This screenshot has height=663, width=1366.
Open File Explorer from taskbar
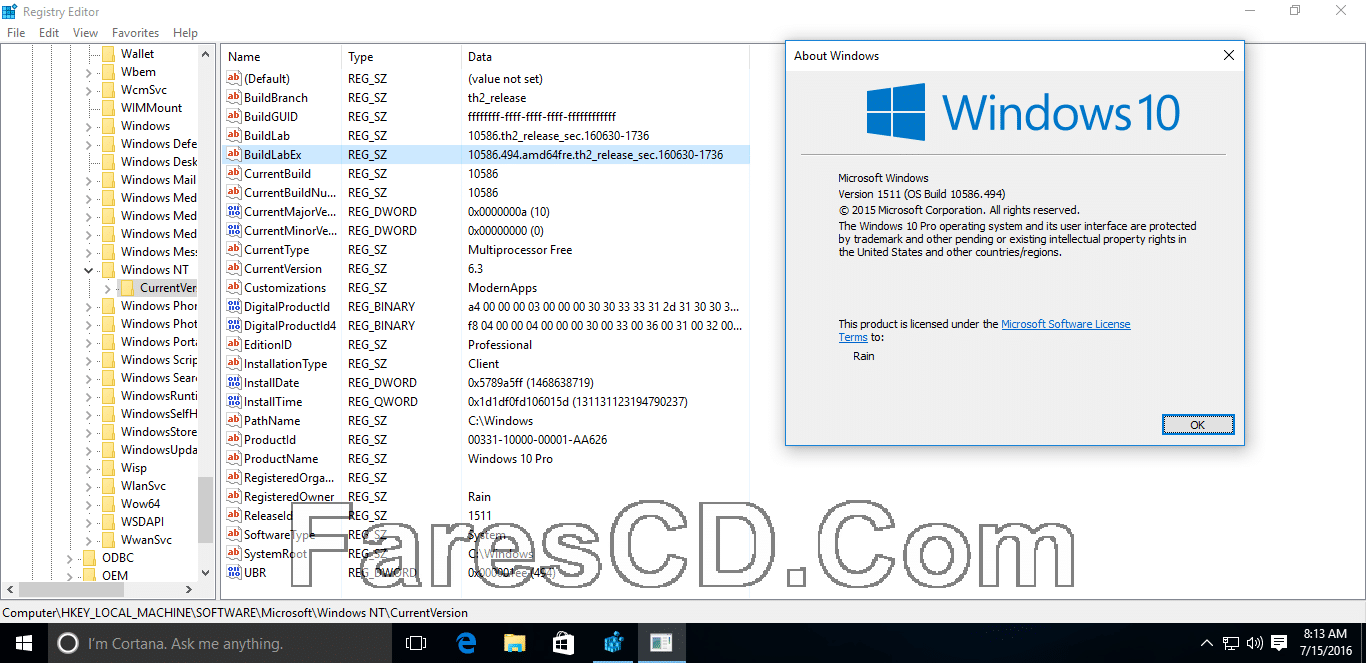coord(514,643)
